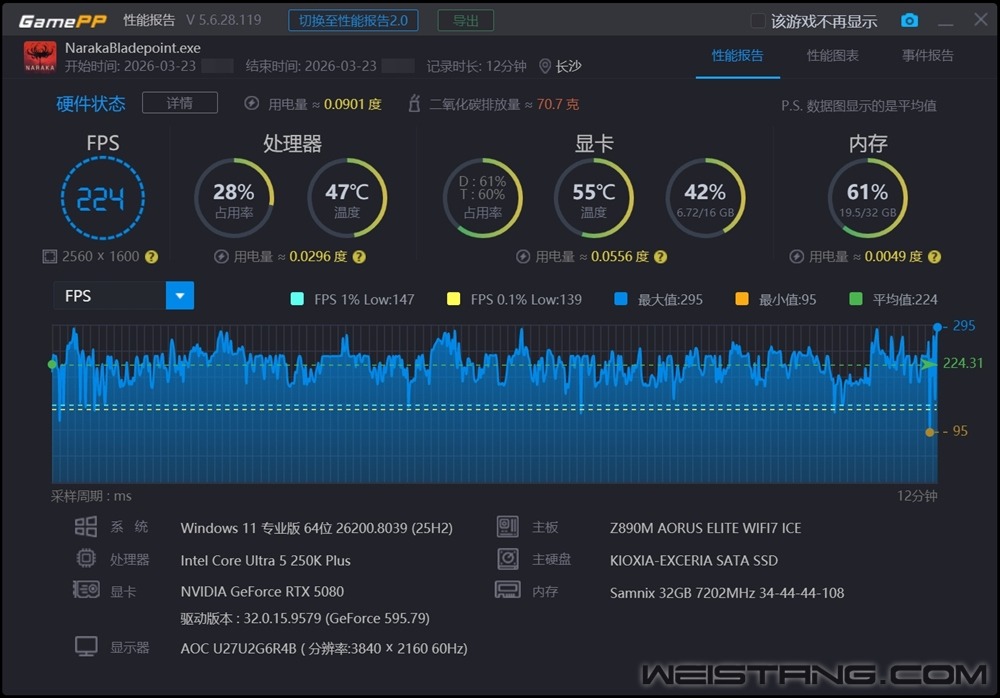Click the NarakaBladepoint game icon
Viewport: 1000px width, 698px height.
coord(40,57)
